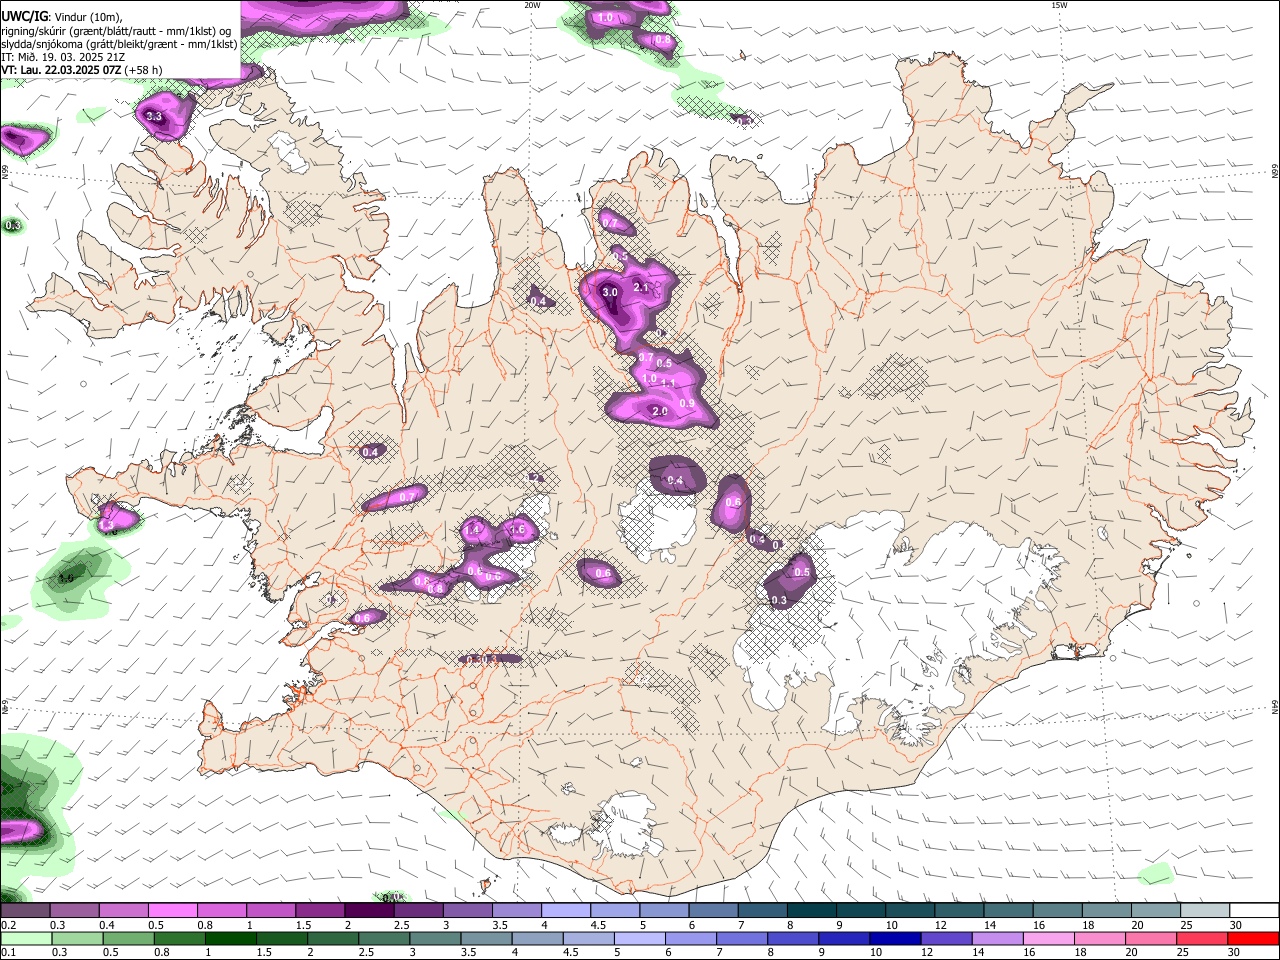The width and height of the screenshot is (1280, 960).
Task: Click the palest green rain swatch starting at 0.1
Action: pos(25,939)
